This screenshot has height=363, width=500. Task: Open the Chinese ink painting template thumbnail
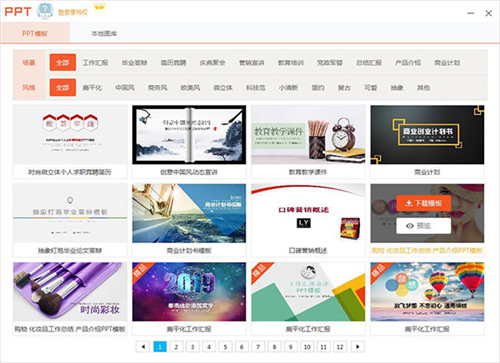pos(189,135)
